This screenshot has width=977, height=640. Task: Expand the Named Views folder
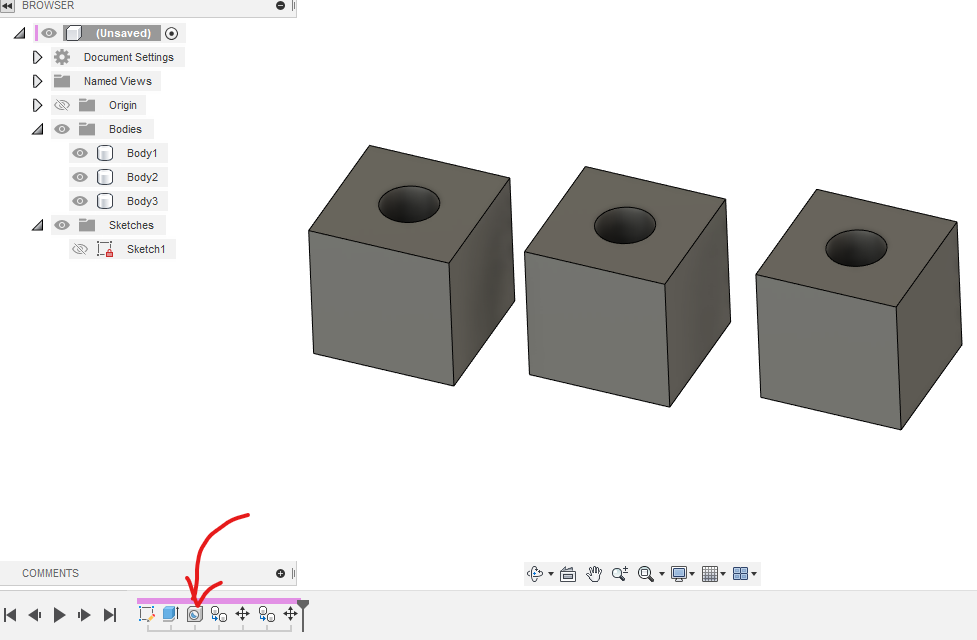(38, 80)
